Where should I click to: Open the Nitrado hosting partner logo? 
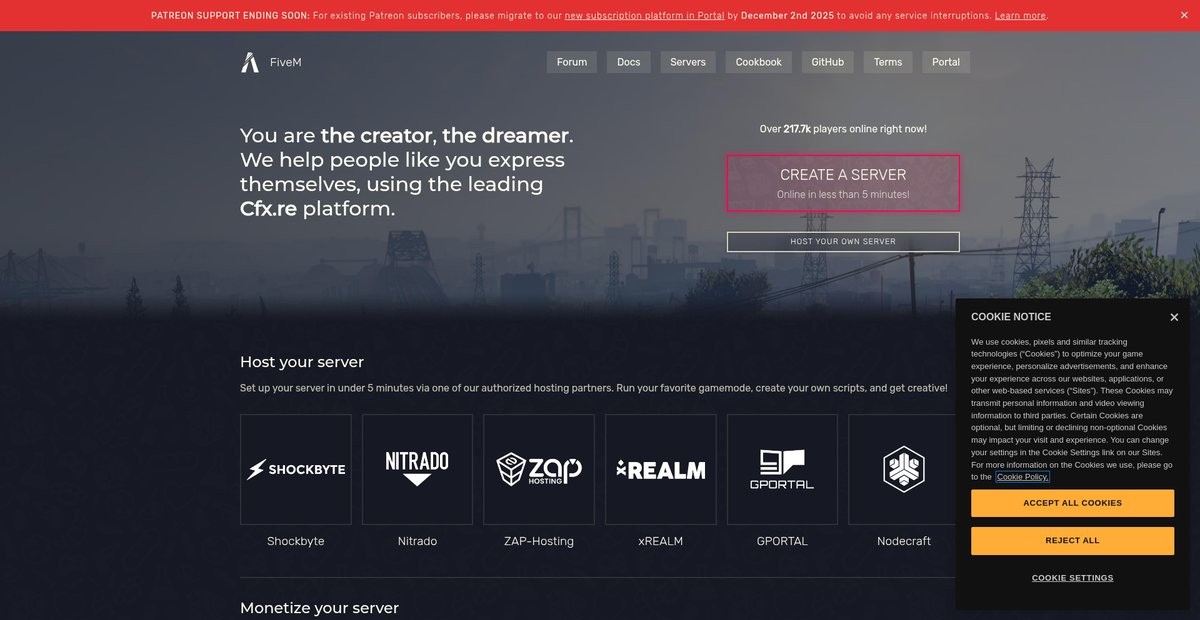(x=417, y=470)
